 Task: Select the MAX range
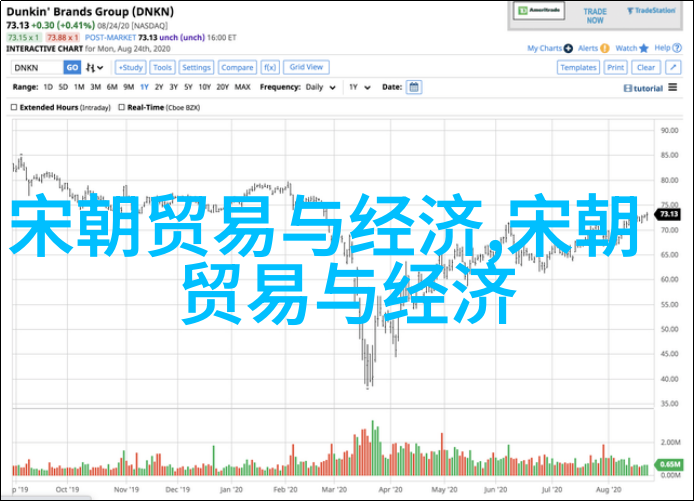point(242,87)
